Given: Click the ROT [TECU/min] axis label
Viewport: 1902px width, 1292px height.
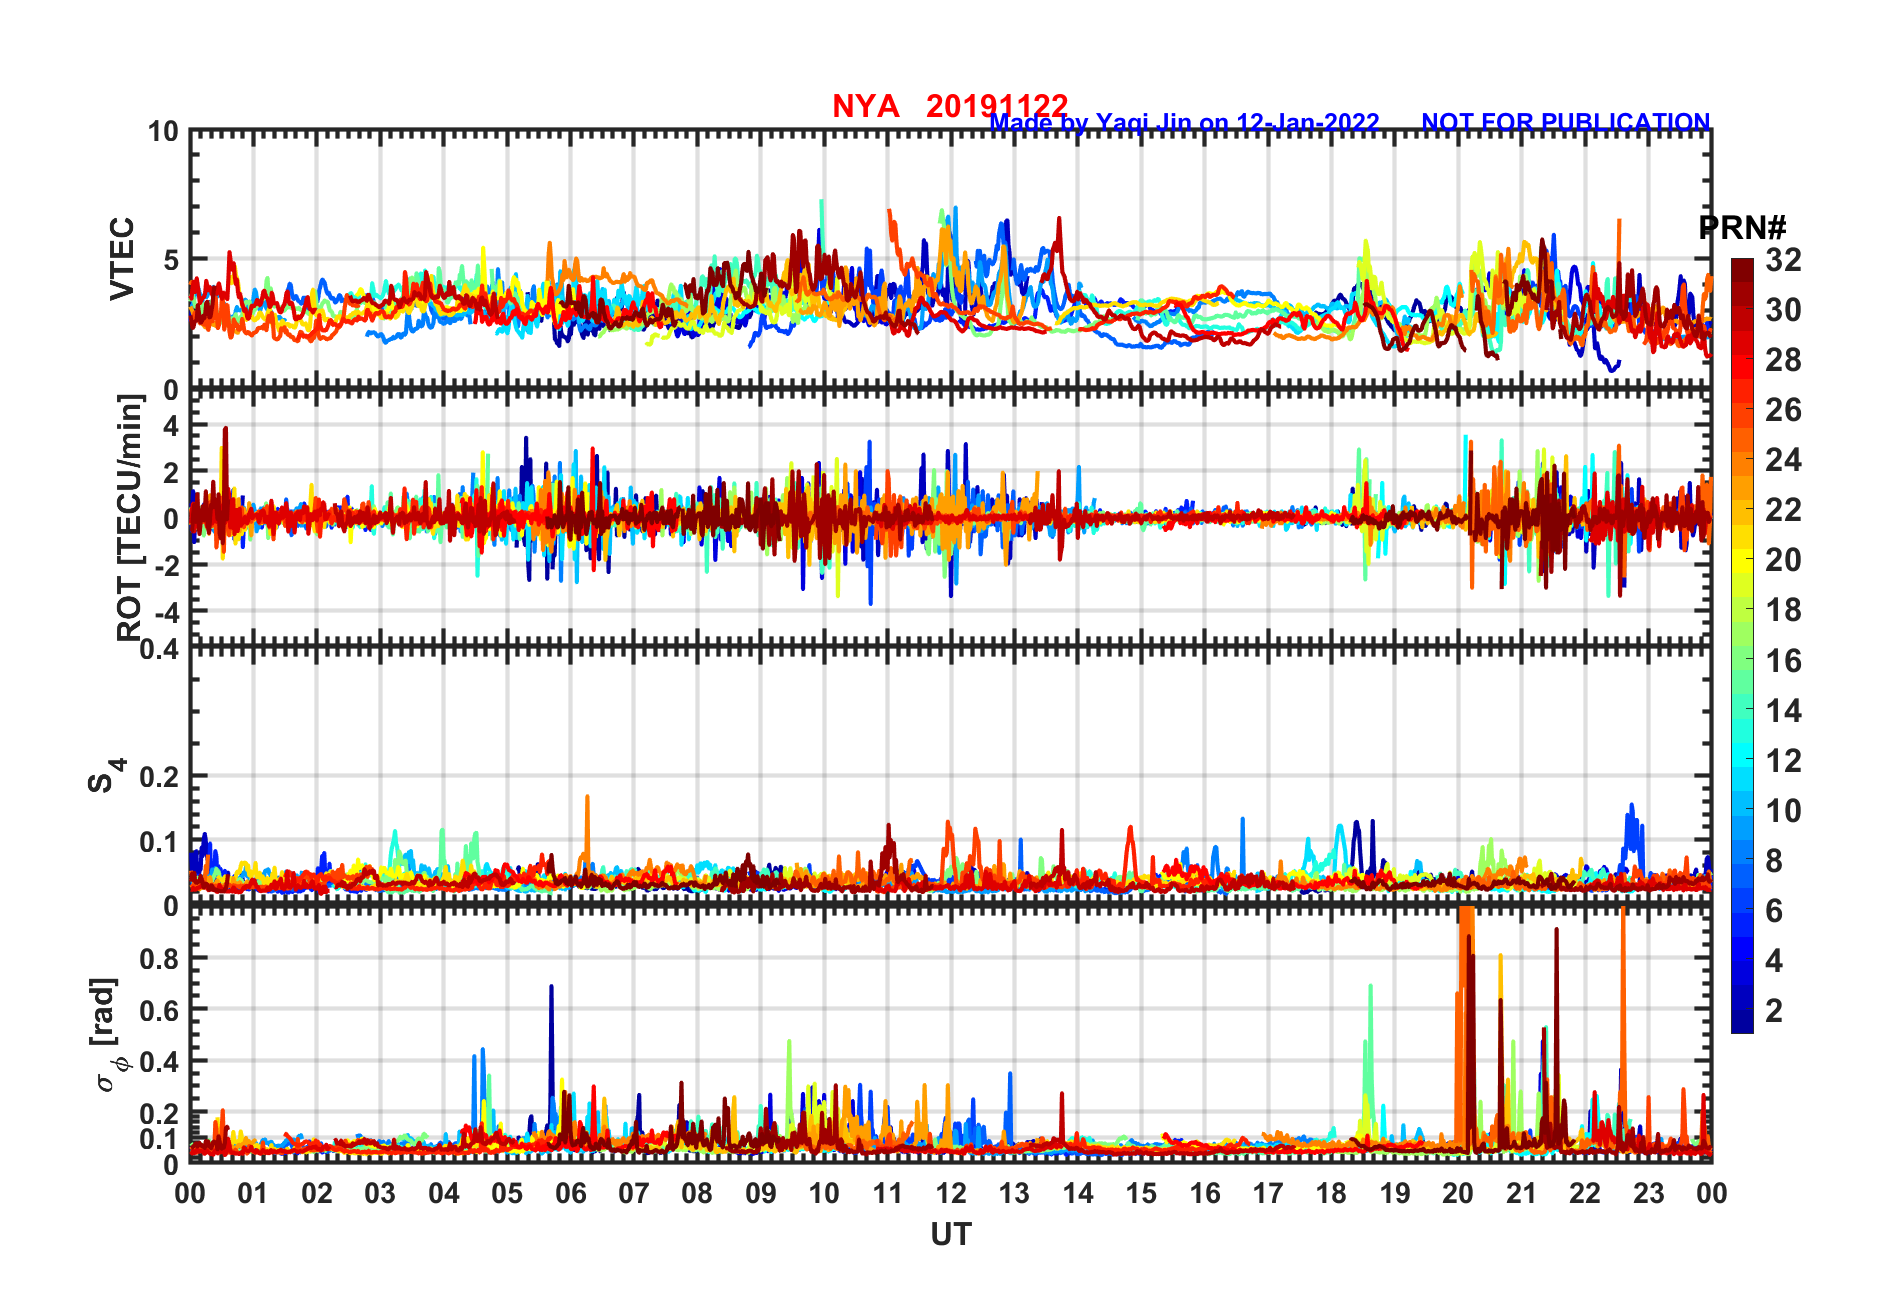Looking at the screenshot, I should pos(130,517).
